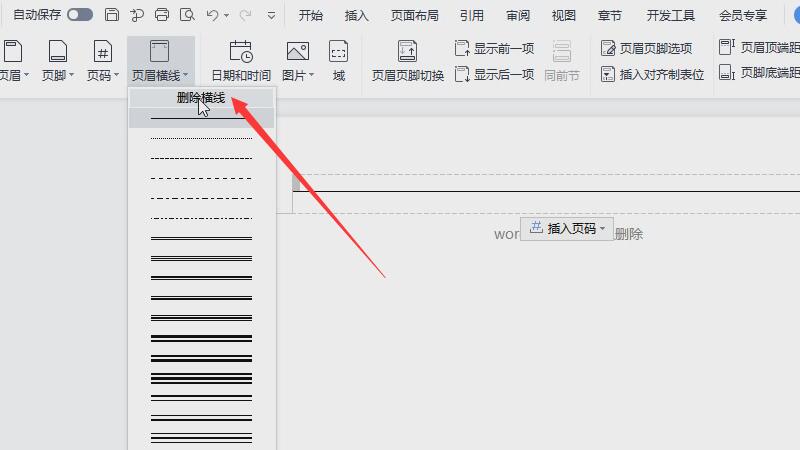The image size is (800, 450).
Task: Expand quick access toolbar customization arrow
Action: [271, 16]
